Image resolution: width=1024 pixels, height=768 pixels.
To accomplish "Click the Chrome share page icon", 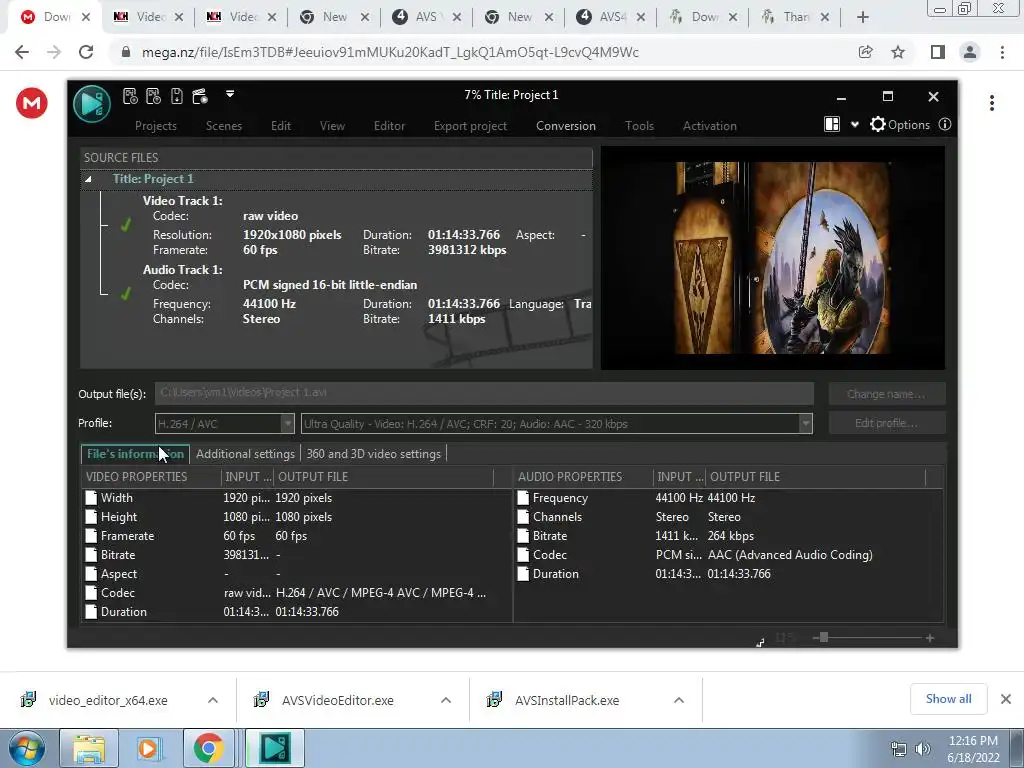I will click(x=865, y=52).
